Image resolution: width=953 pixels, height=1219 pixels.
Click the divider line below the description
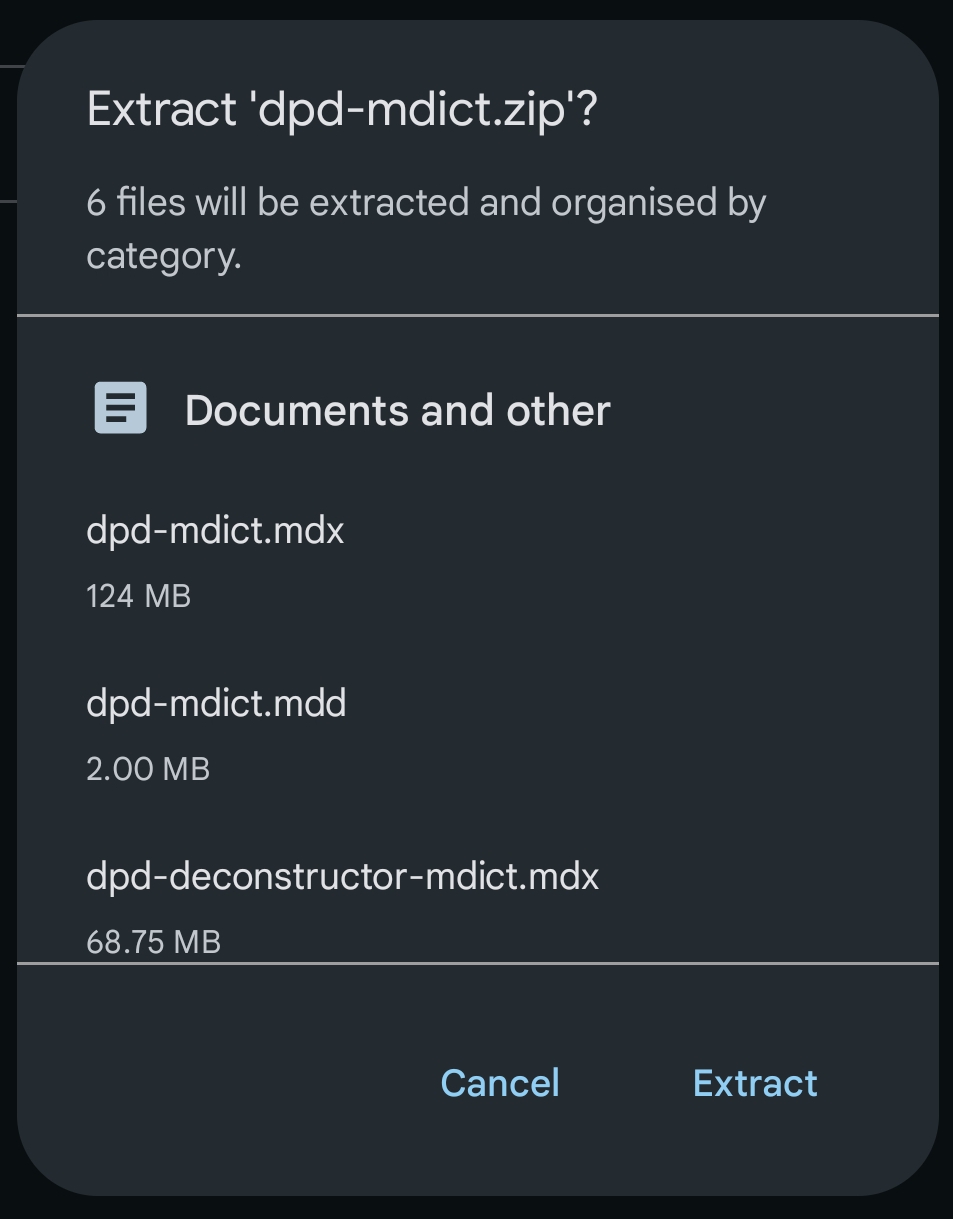tap(477, 315)
